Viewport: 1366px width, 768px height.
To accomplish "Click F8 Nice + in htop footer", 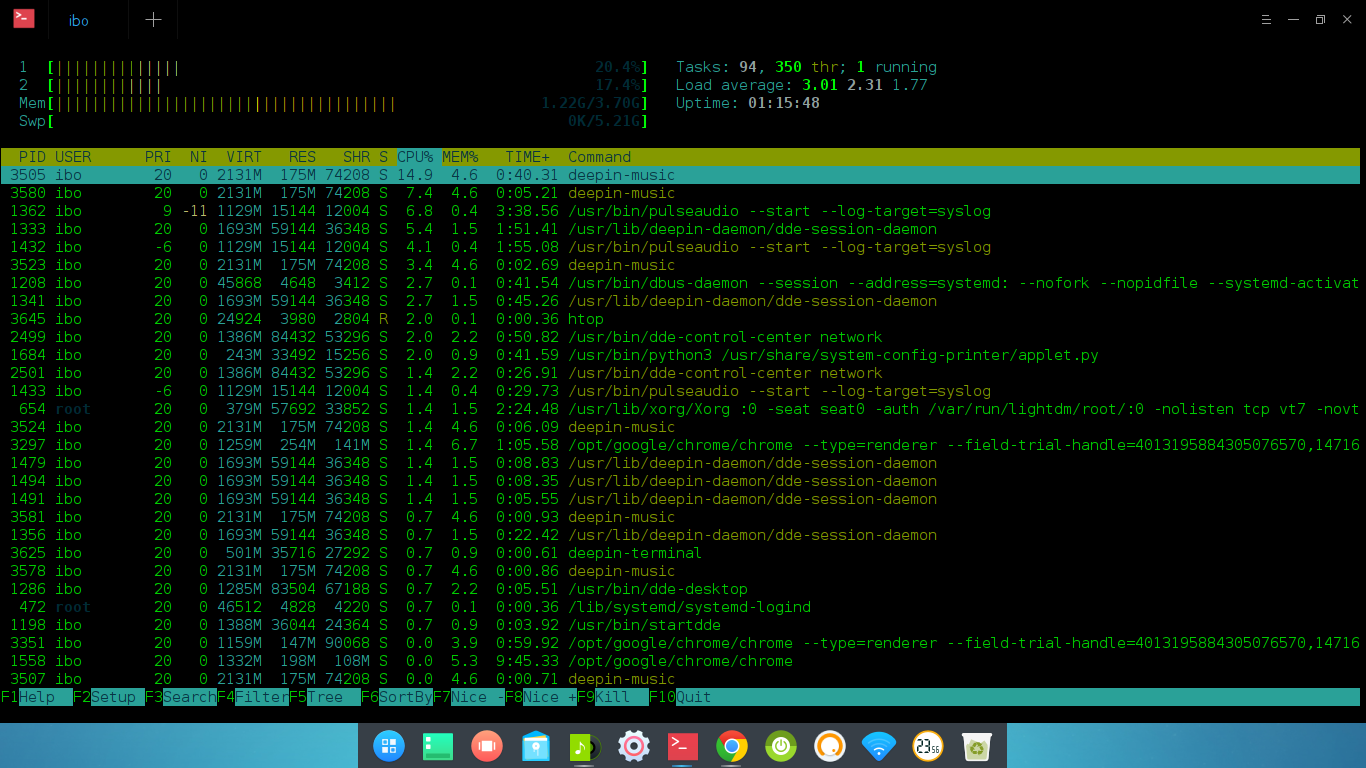I will (541, 697).
